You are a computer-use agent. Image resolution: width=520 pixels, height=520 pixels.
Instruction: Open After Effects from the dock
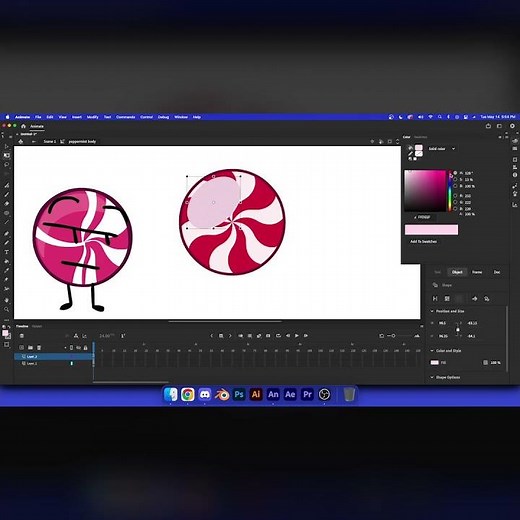point(290,394)
